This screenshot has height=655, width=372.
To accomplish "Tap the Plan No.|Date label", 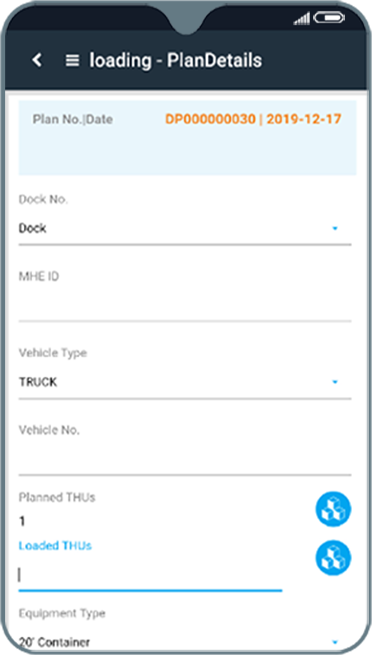I will [x=73, y=119].
